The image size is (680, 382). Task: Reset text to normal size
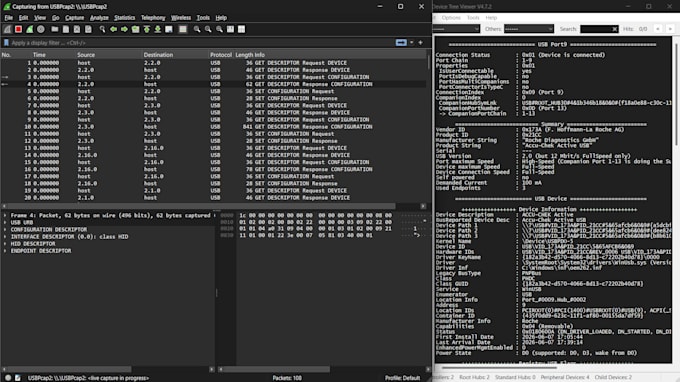(x=219, y=29)
